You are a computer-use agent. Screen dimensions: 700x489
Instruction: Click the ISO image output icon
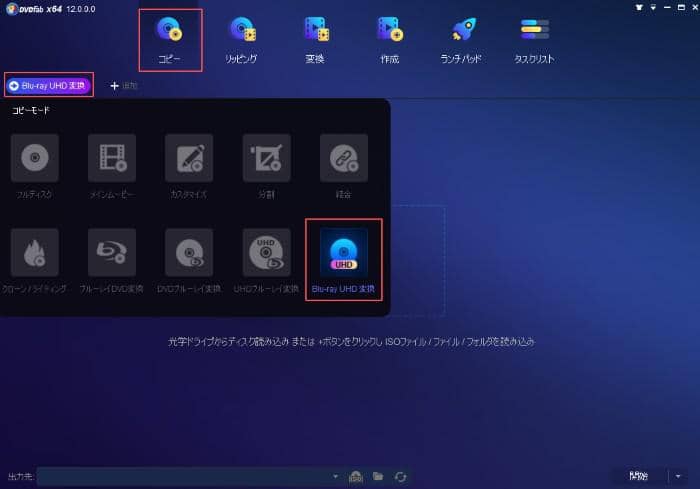pos(356,476)
